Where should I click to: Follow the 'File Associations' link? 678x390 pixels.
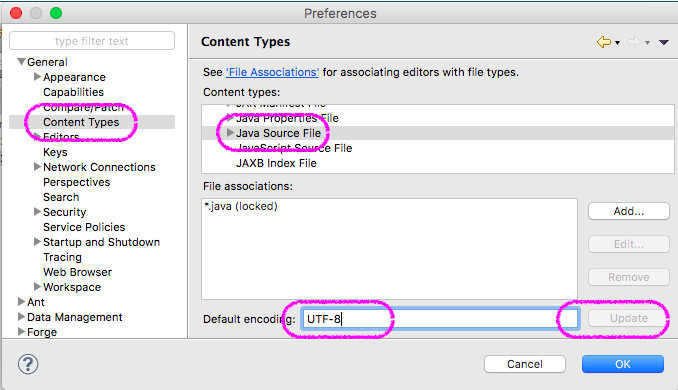pos(272,72)
